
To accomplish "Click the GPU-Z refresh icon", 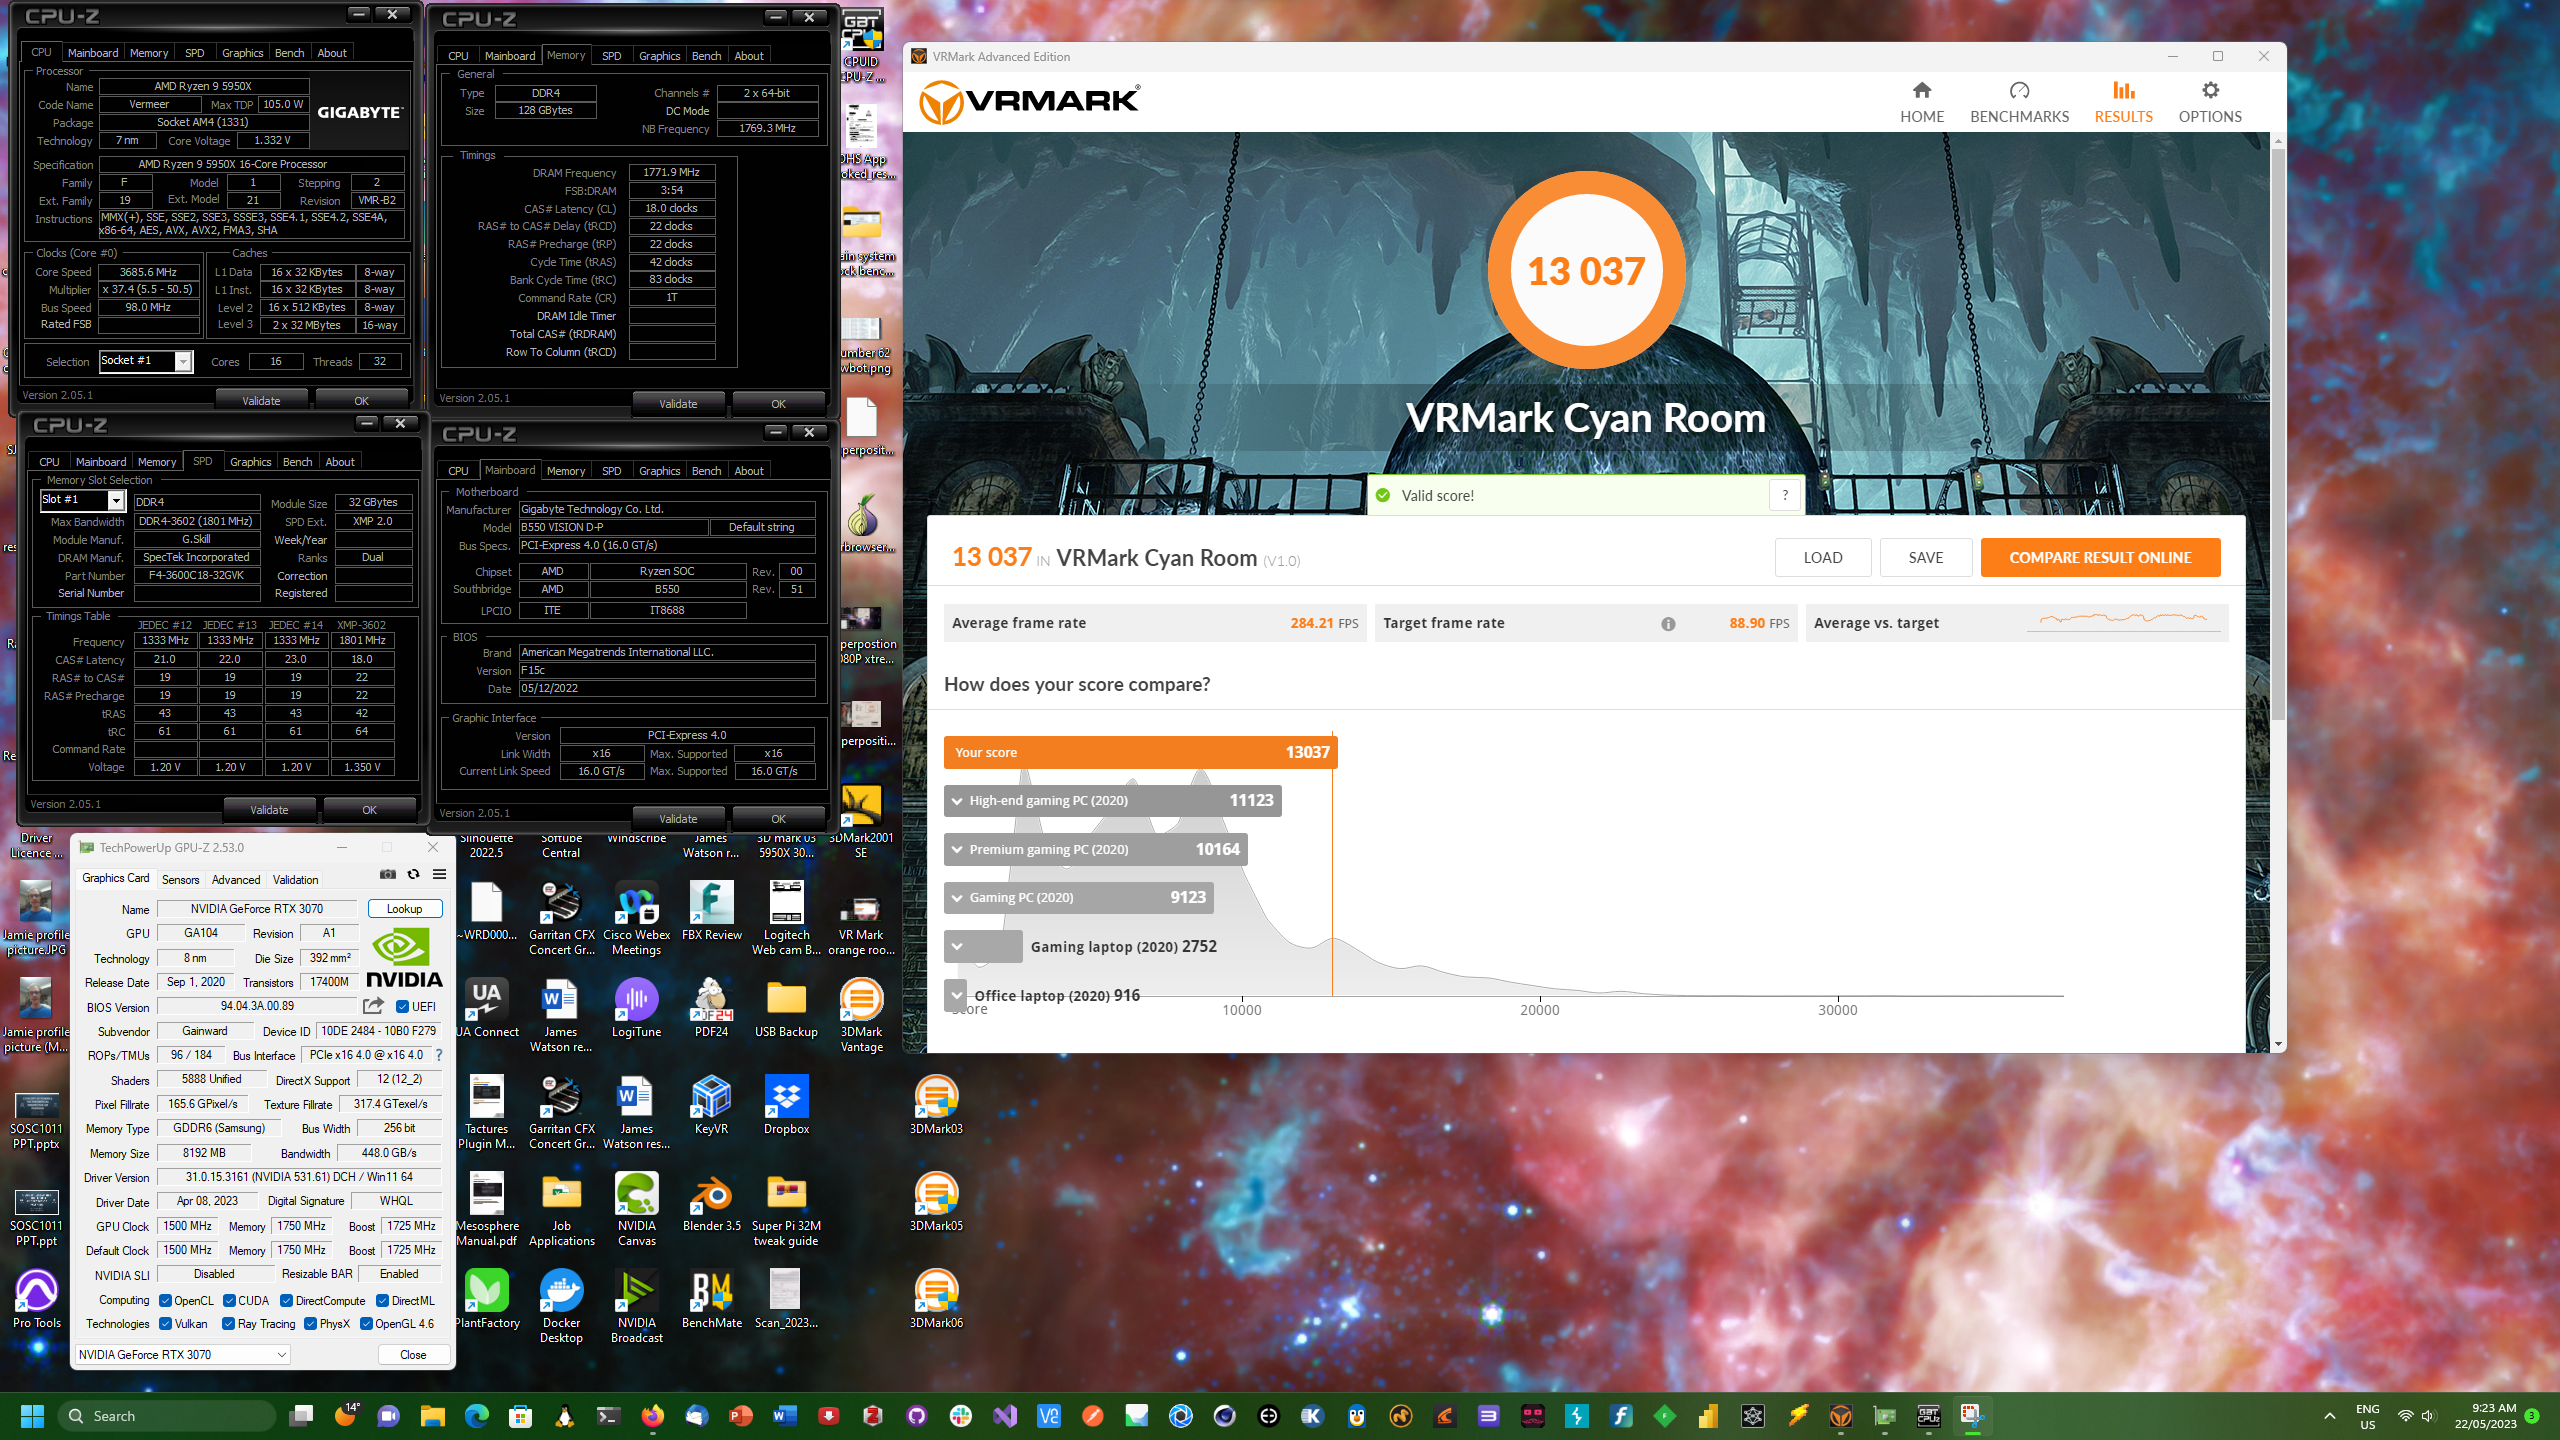I will pos(413,874).
